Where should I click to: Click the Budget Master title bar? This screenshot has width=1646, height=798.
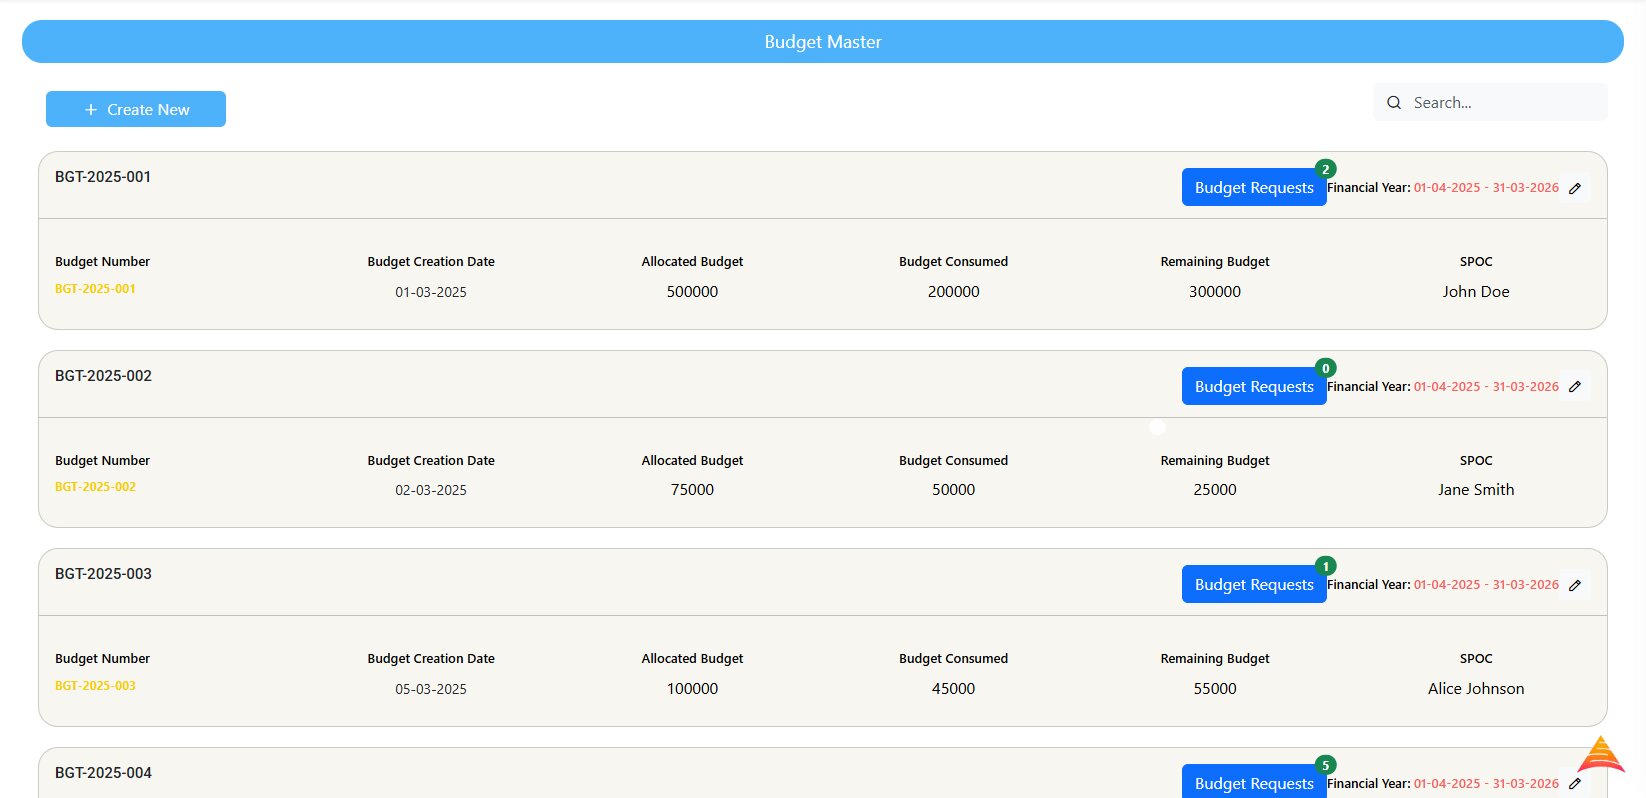(822, 42)
